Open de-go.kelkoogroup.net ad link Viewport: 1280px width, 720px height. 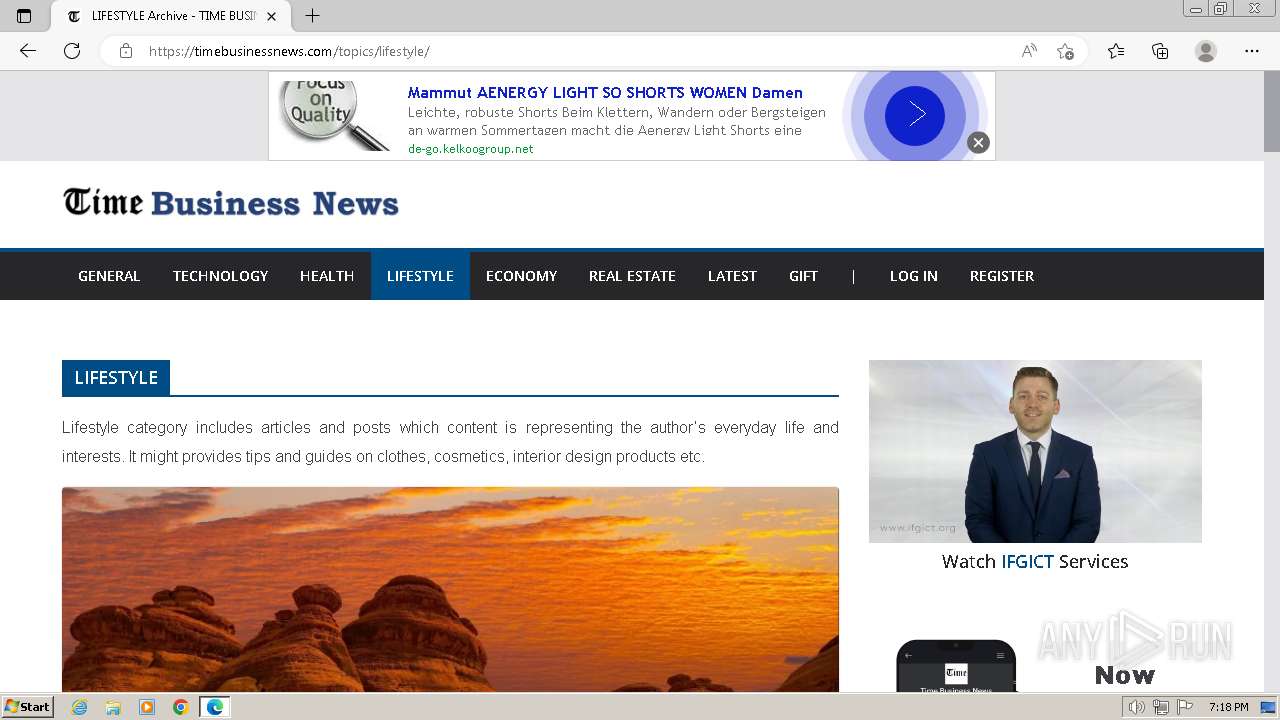pos(470,149)
